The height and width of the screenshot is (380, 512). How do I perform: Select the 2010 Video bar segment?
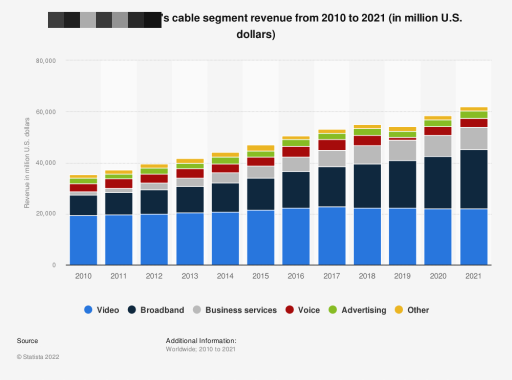(83, 240)
